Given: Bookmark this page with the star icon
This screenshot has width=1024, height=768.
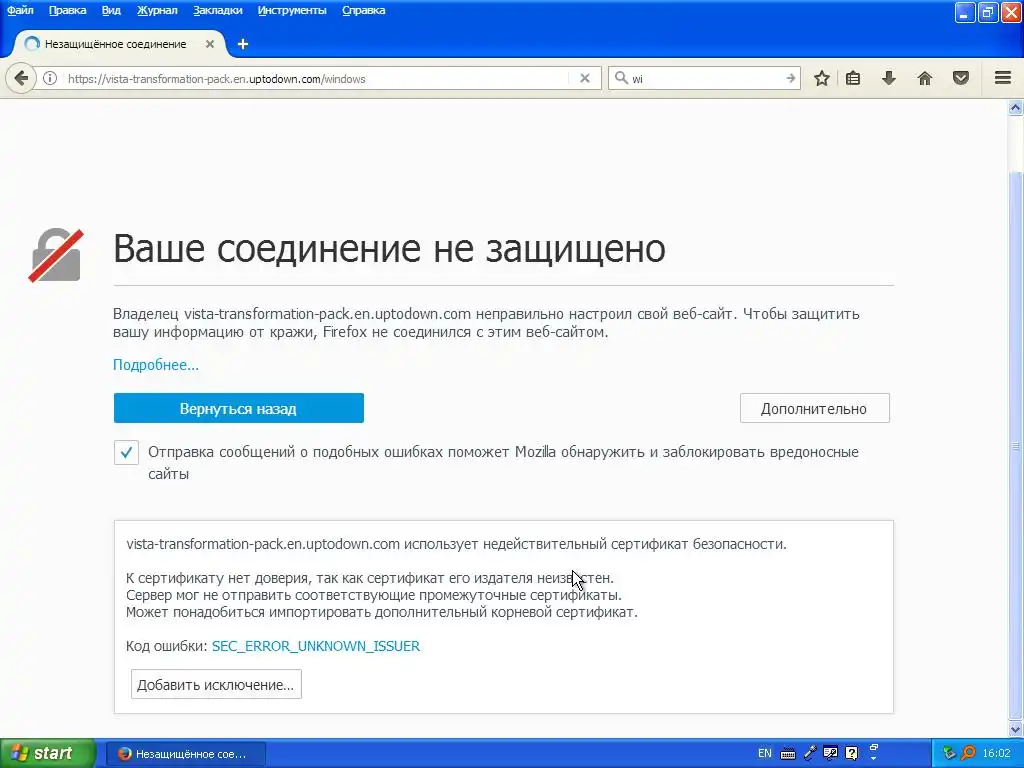Looking at the screenshot, I should [822, 78].
